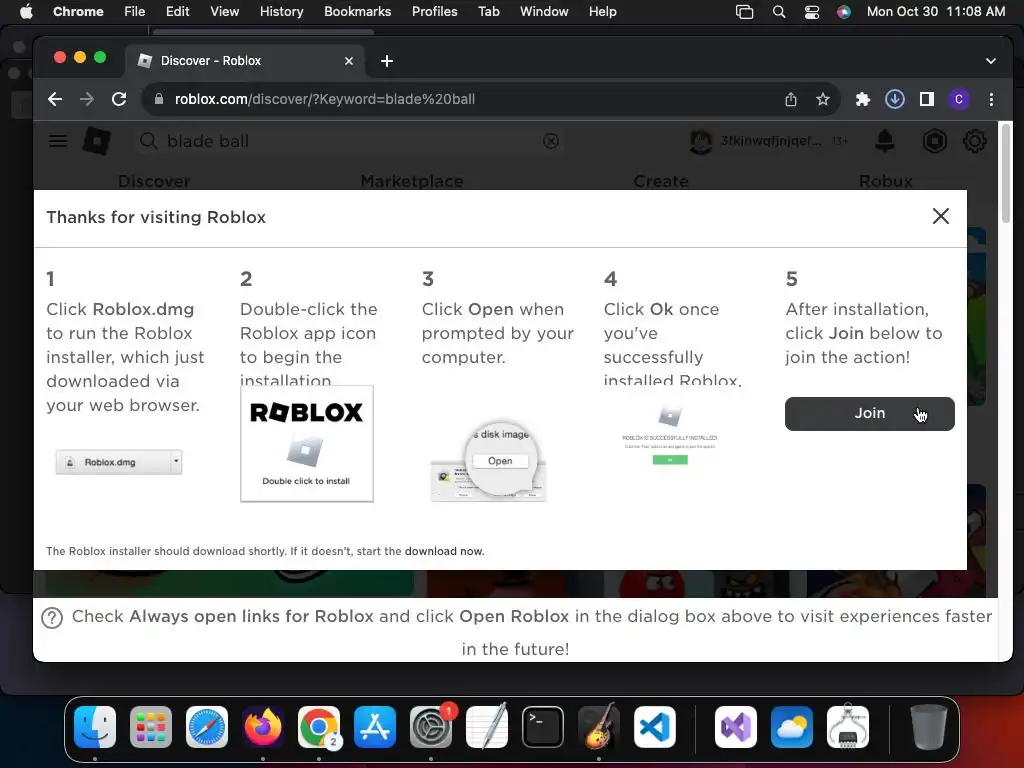Image resolution: width=1024 pixels, height=768 pixels.
Task: Click the Double click to install image
Action: click(x=307, y=444)
